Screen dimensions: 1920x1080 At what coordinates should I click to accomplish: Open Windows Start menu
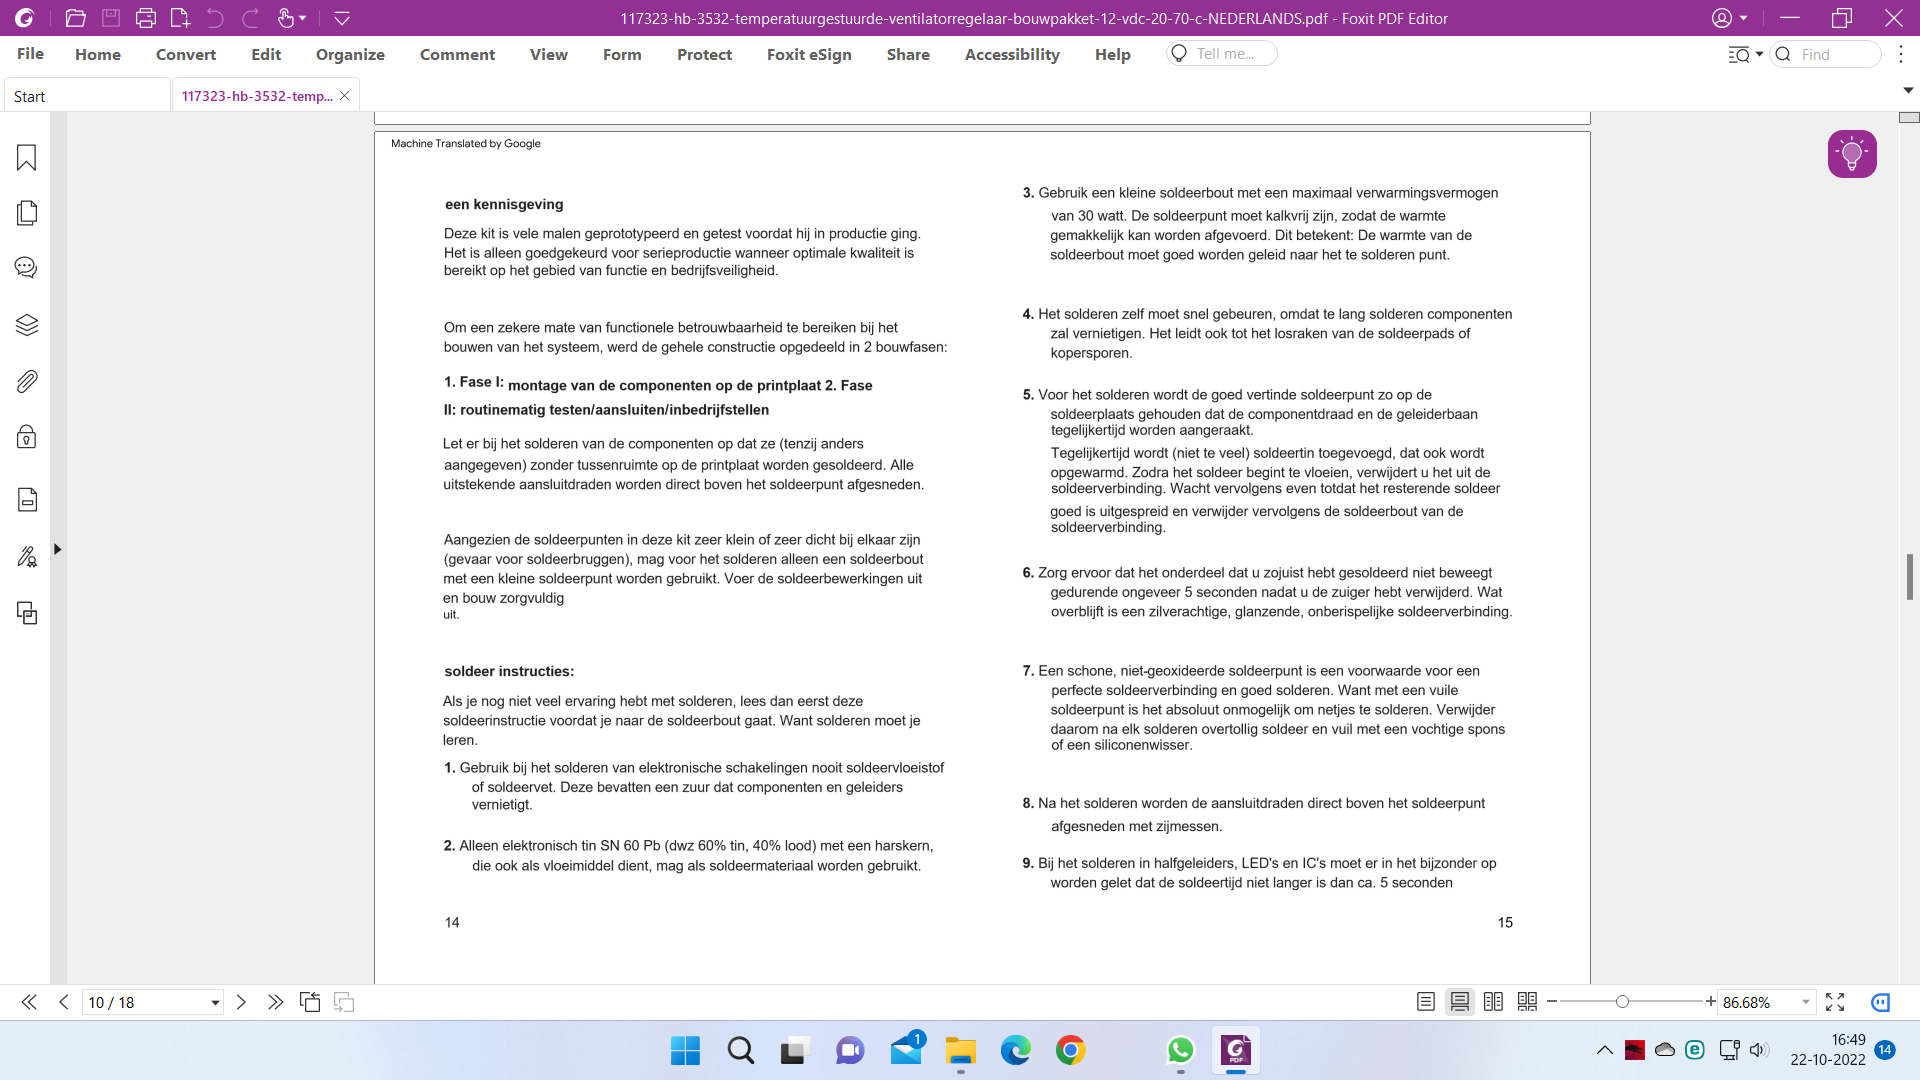685,1050
